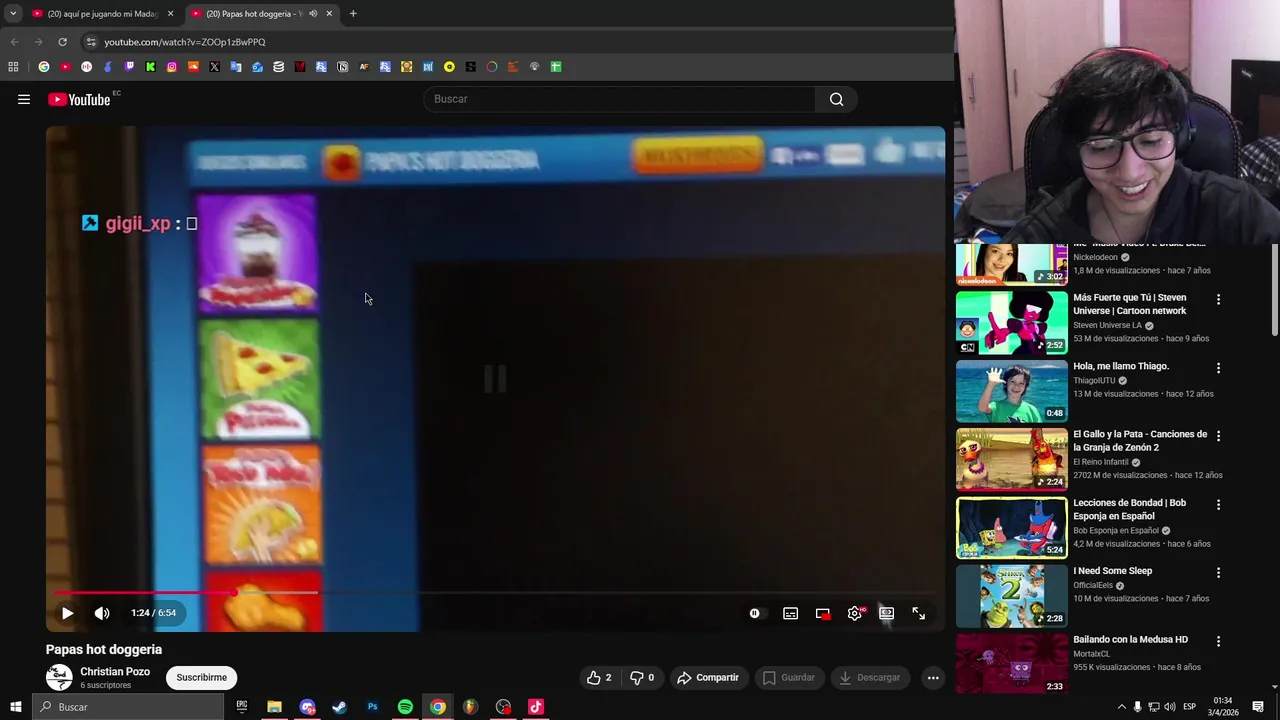Viewport: 1280px width, 720px height.
Task: Open the X (Twitter) bookmark
Action: (214, 67)
